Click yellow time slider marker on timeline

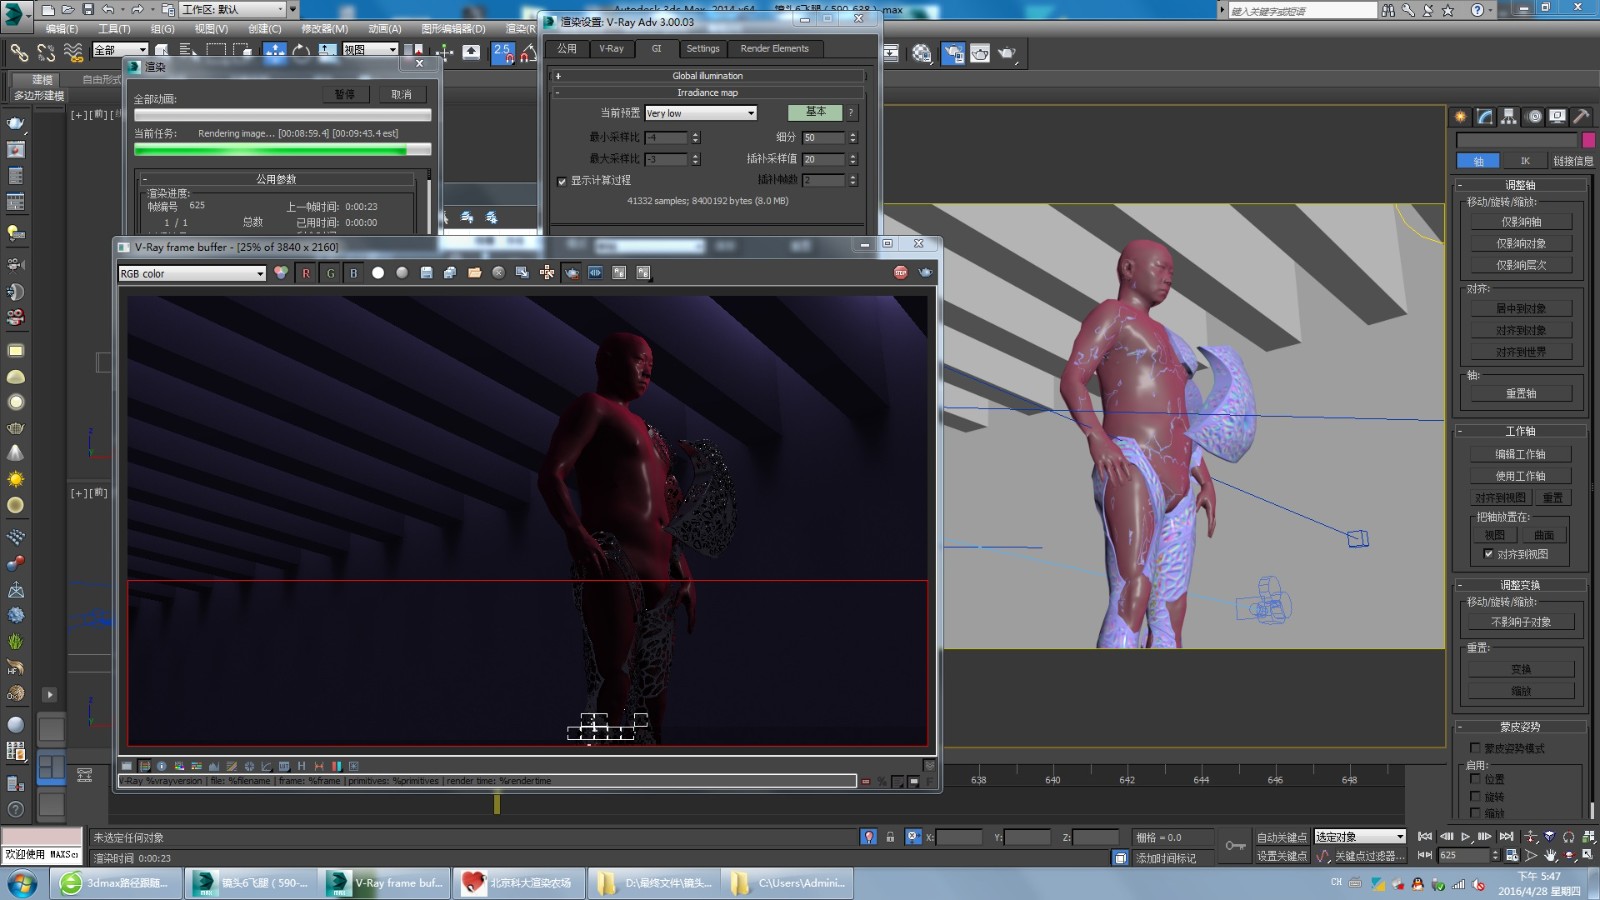(496, 802)
